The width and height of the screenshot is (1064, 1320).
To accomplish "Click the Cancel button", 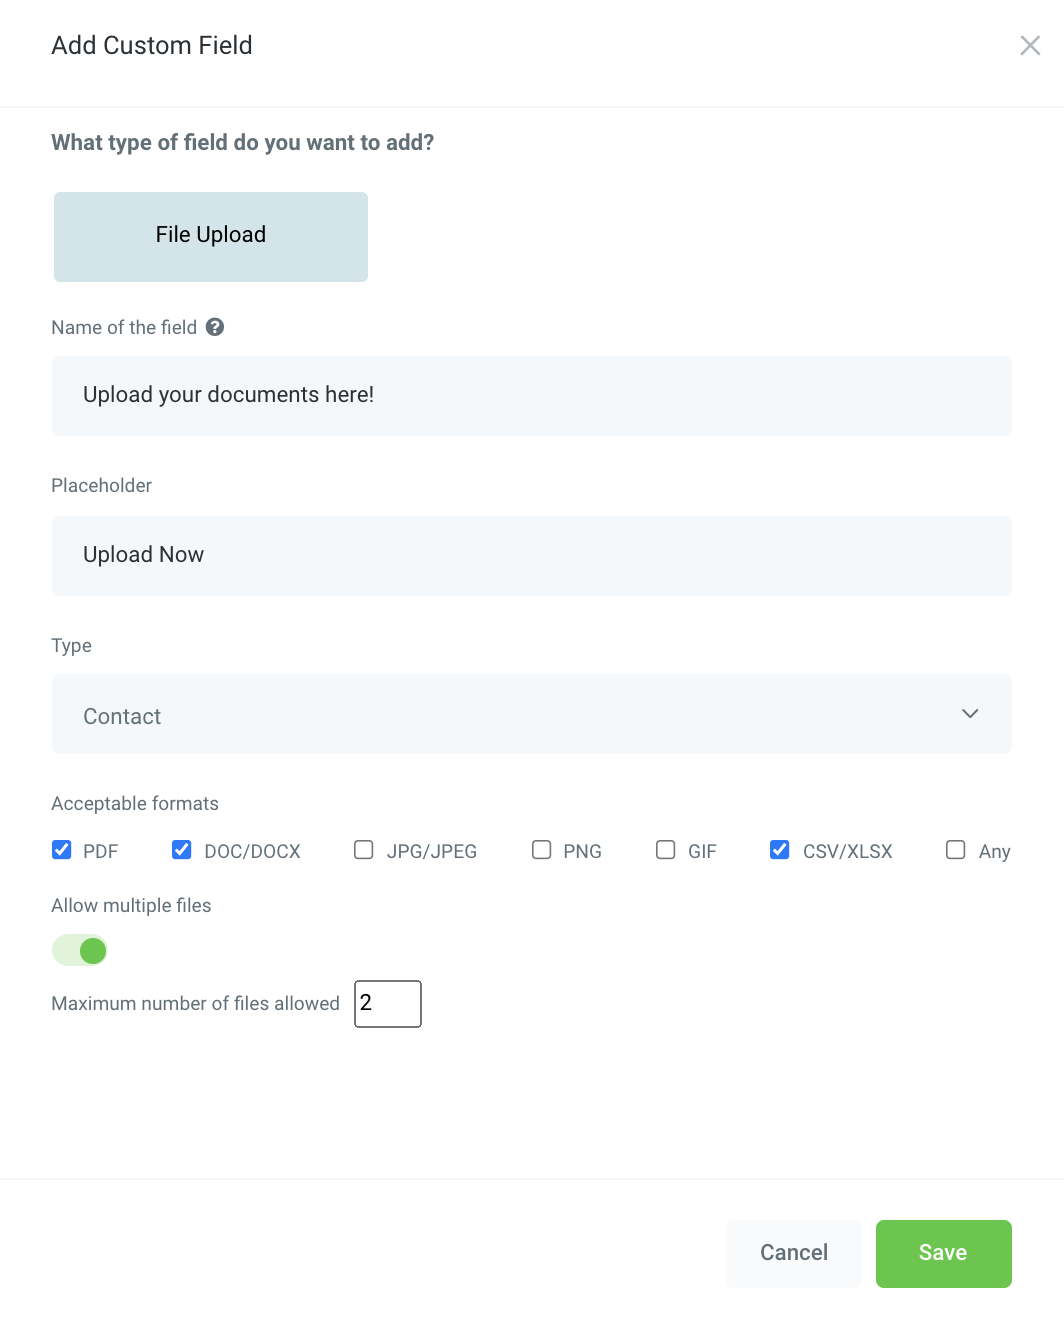I will pos(794,1253).
